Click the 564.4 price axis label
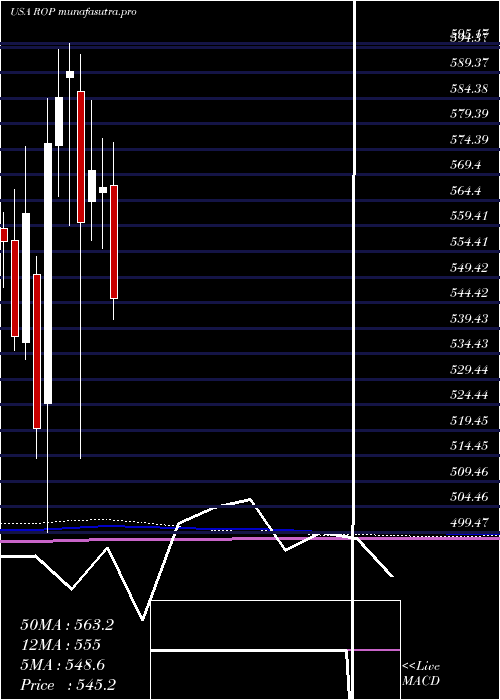The image size is (500, 700). click(465, 191)
